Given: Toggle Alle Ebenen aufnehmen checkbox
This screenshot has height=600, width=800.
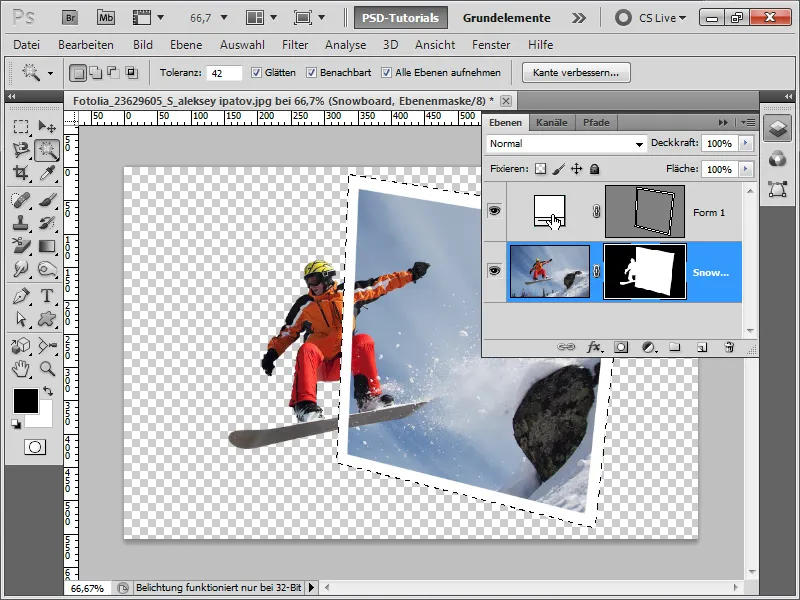Looking at the screenshot, I should pos(387,73).
